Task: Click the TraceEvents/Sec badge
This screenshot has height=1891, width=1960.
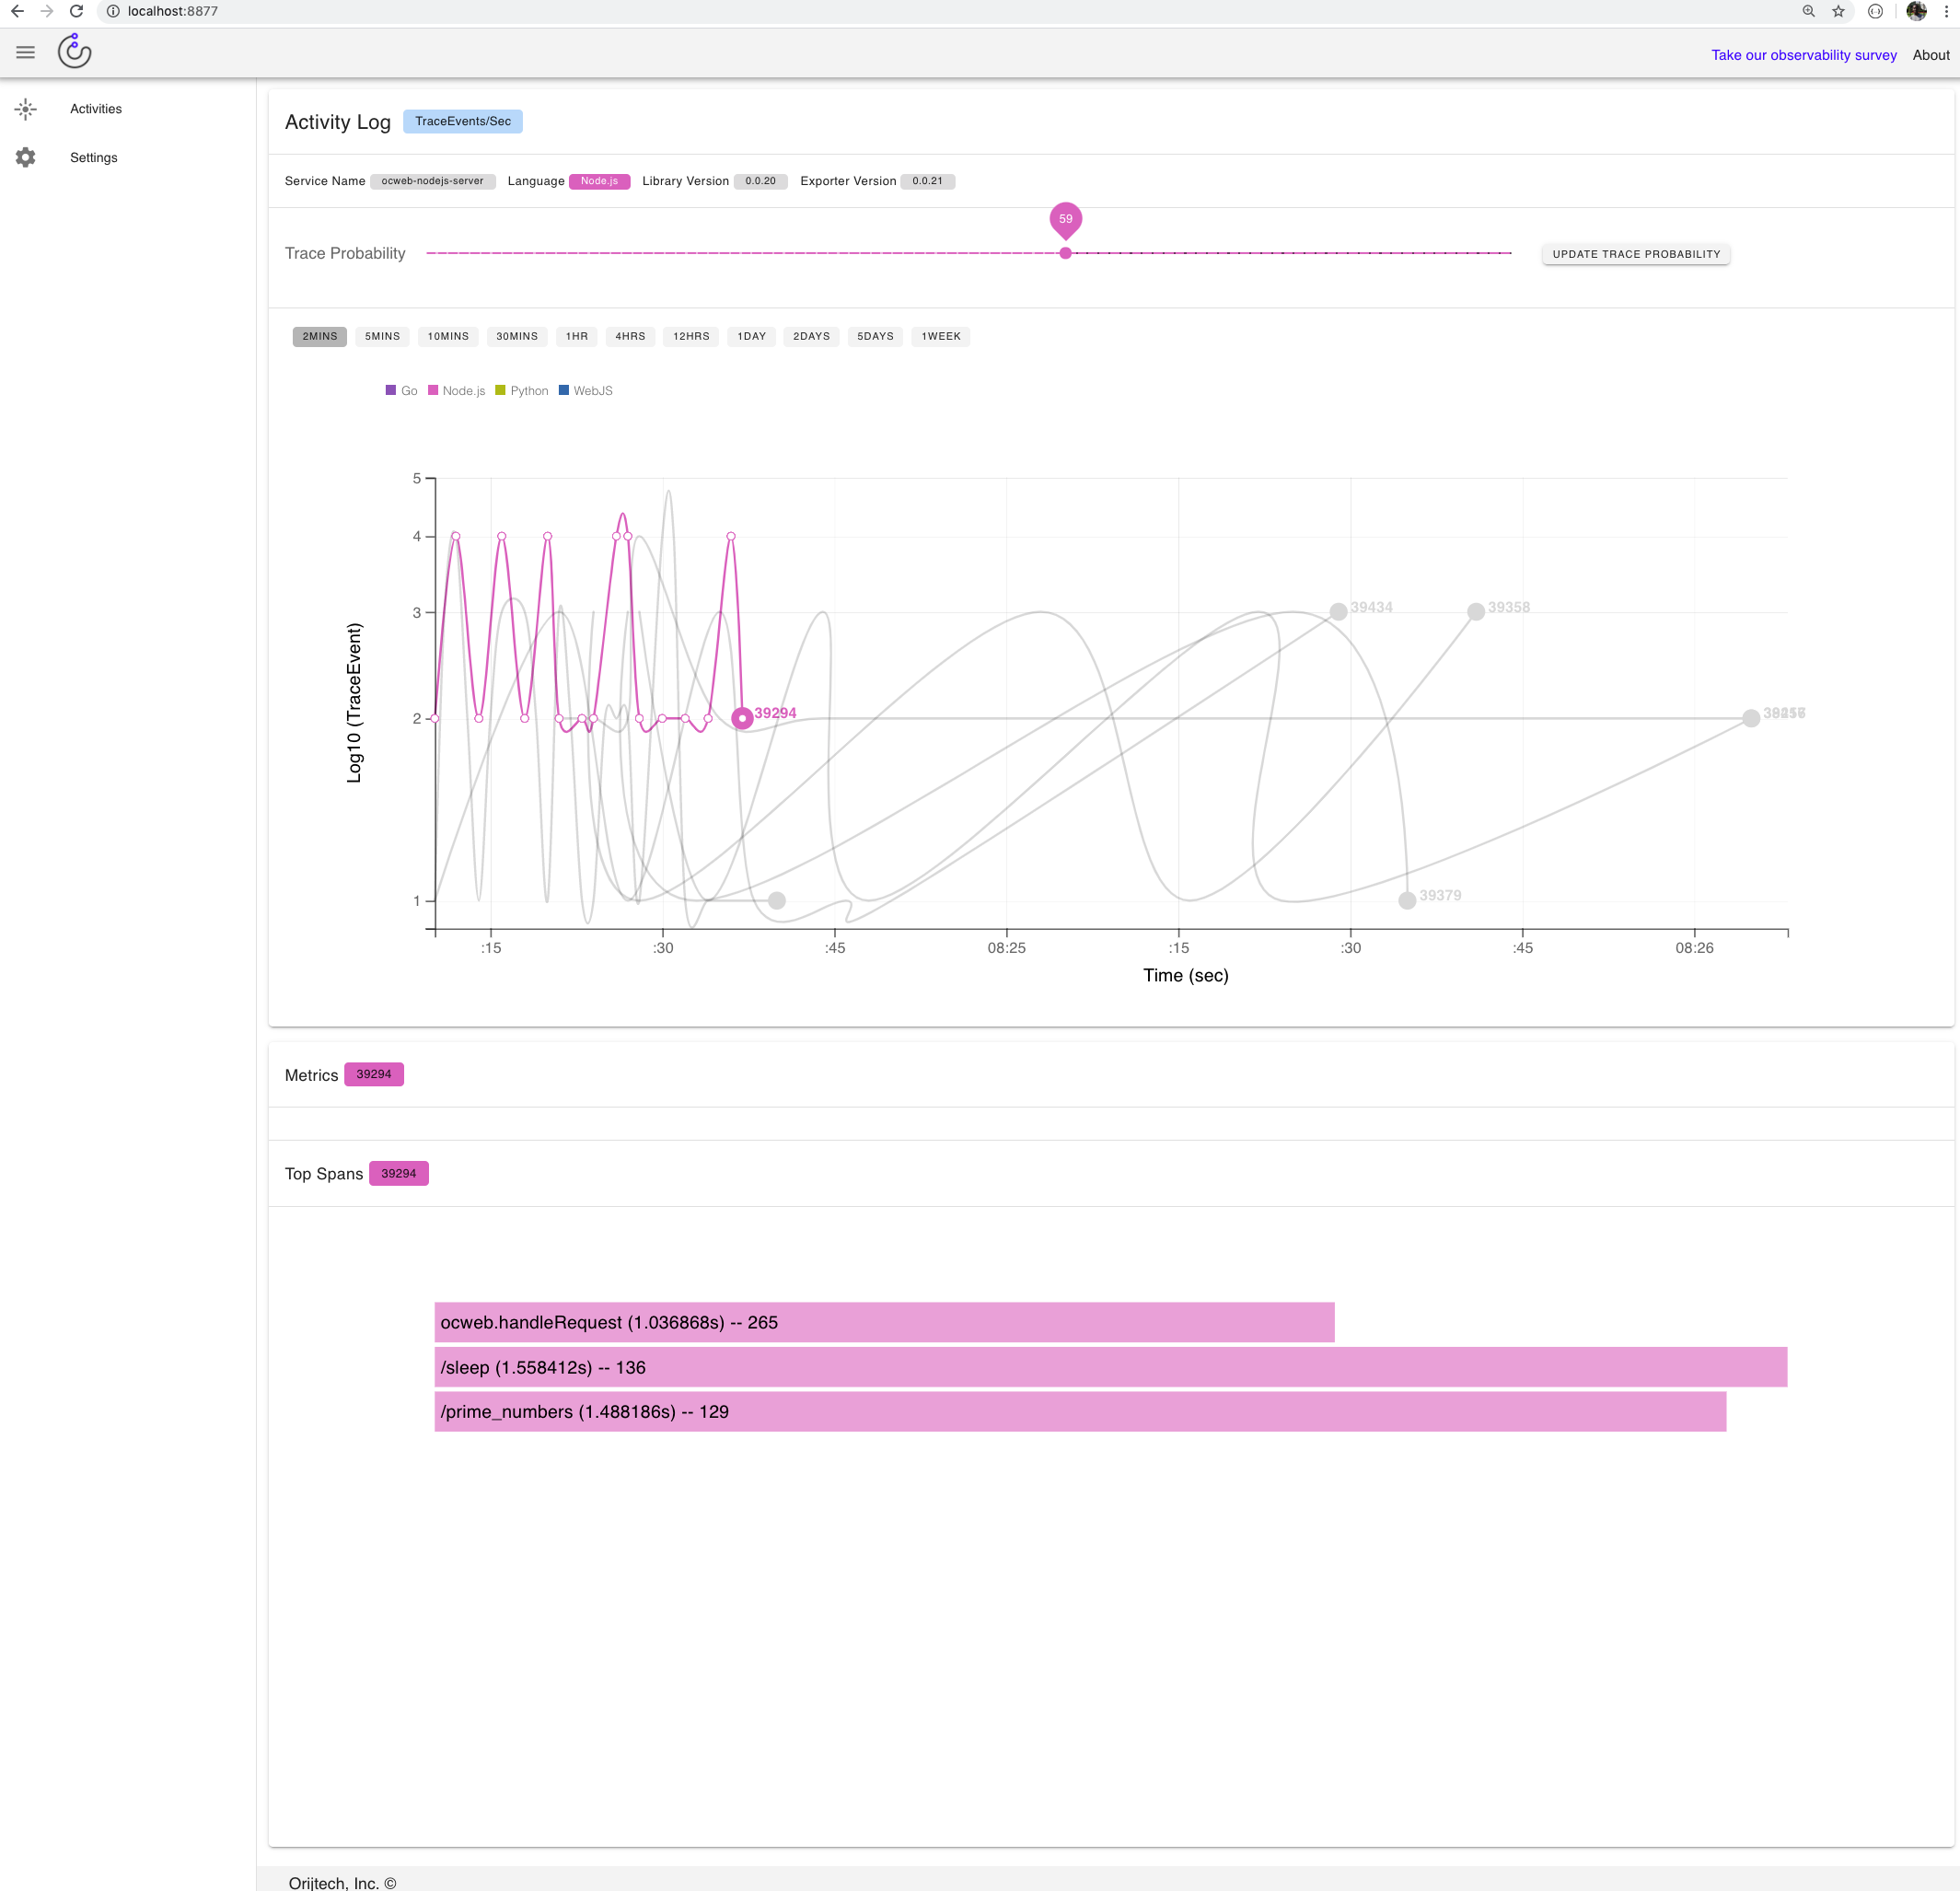Action: [x=463, y=121]
